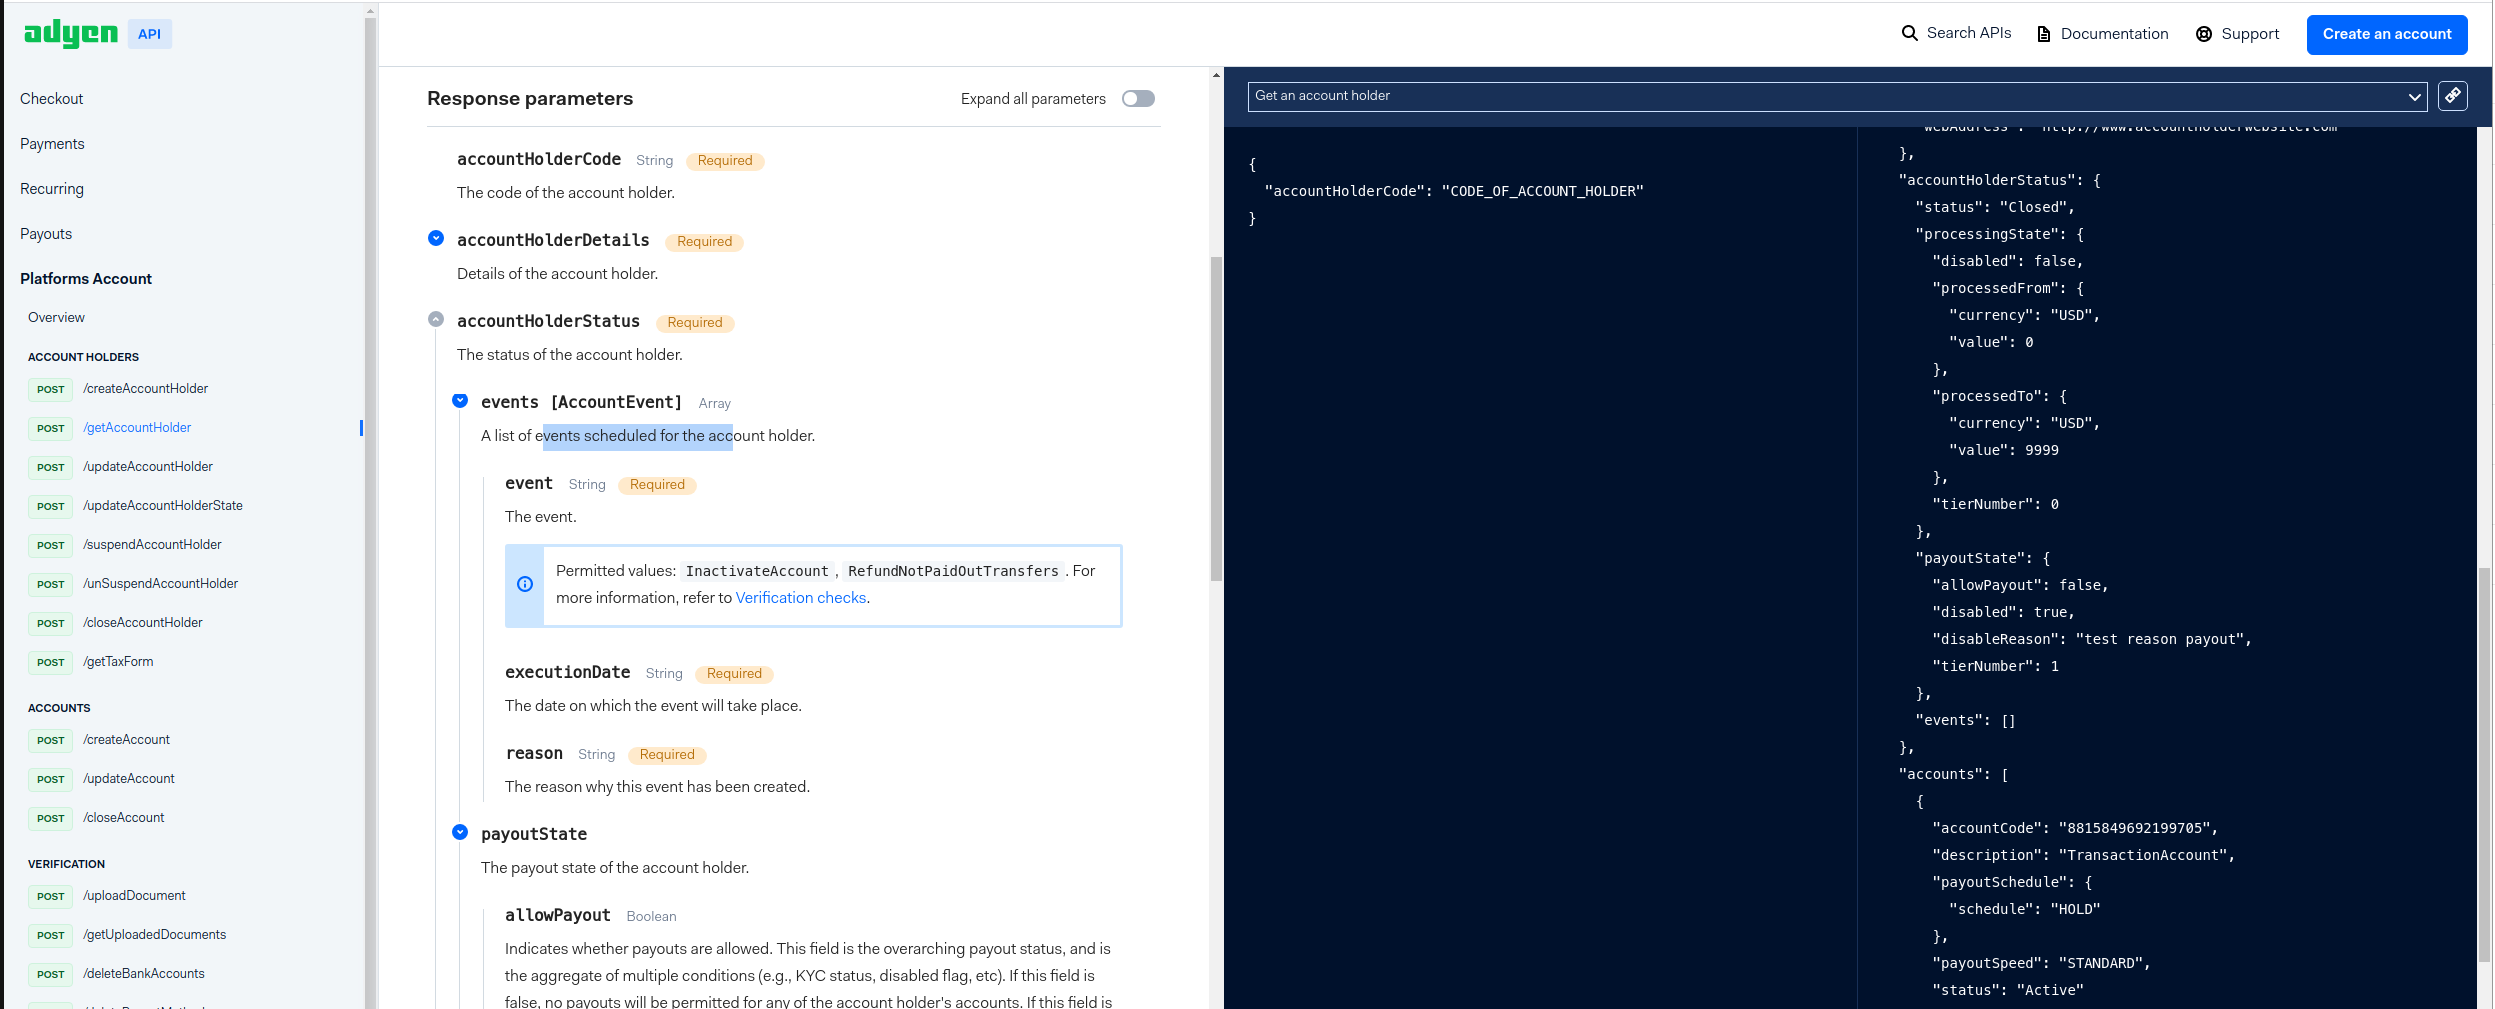Expand the events [AccountEvent] parameter
This screenshot has width=2495, height=1009.
click(460, 400)
